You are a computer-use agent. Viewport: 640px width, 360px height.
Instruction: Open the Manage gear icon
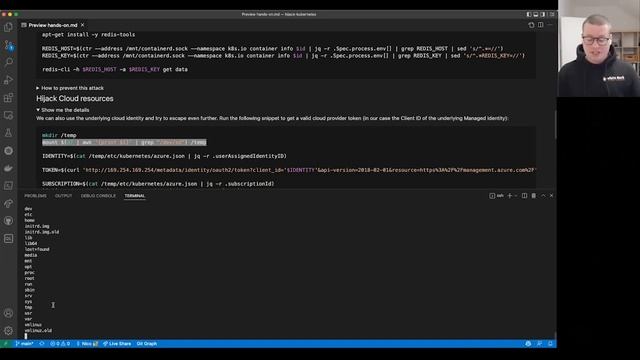click(8, 331)
